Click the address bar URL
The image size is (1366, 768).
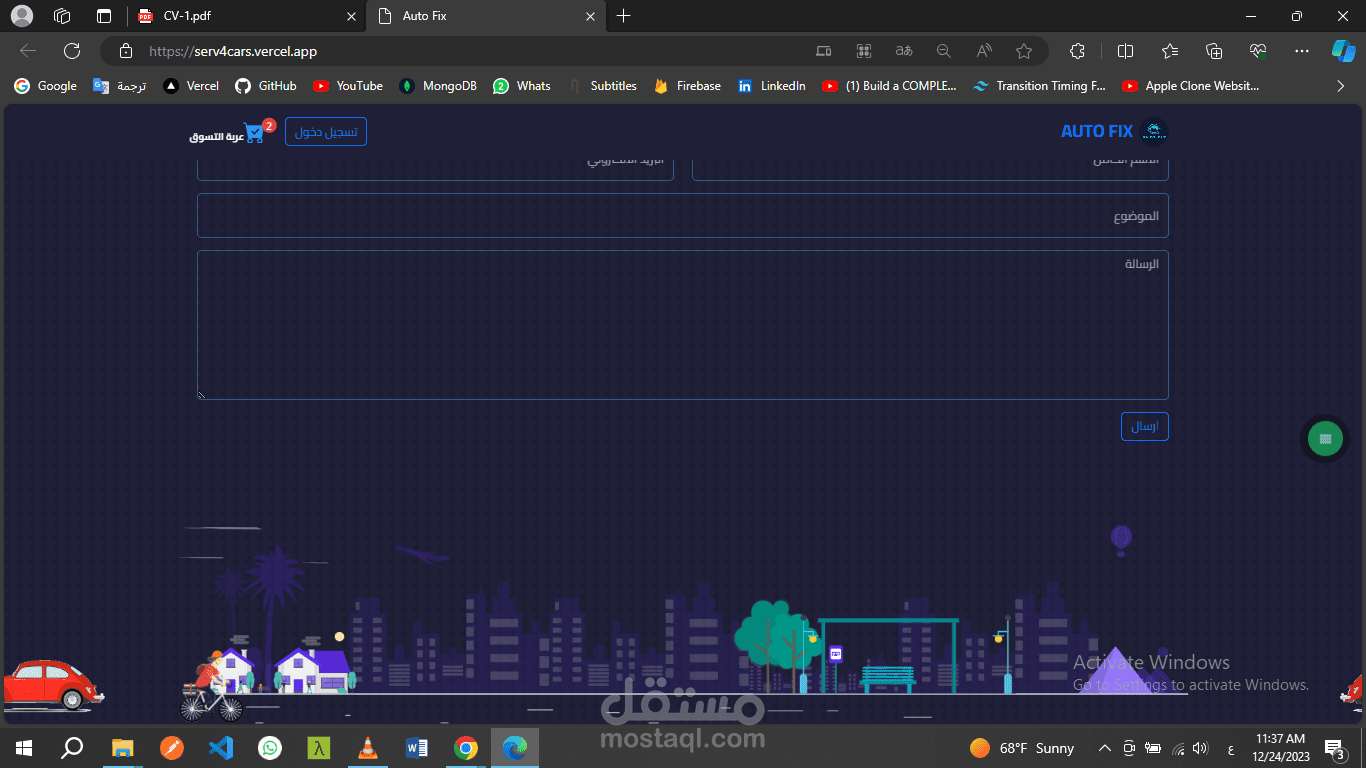[233, 51]
